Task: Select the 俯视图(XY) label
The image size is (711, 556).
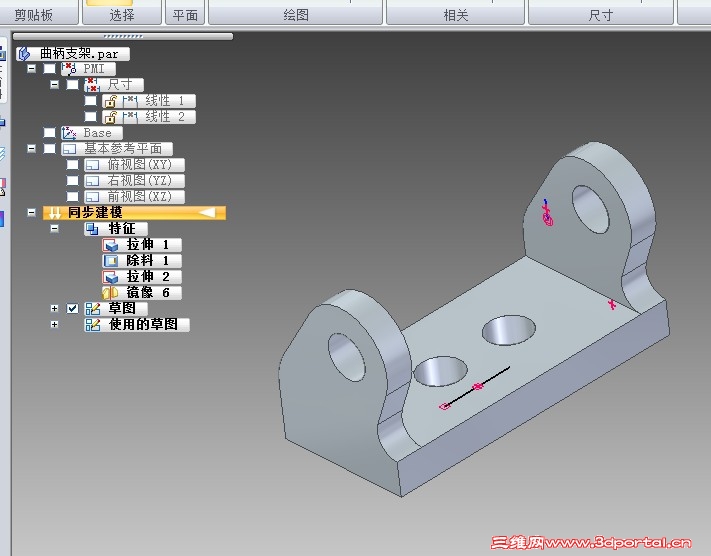Action: click(140, 165)
